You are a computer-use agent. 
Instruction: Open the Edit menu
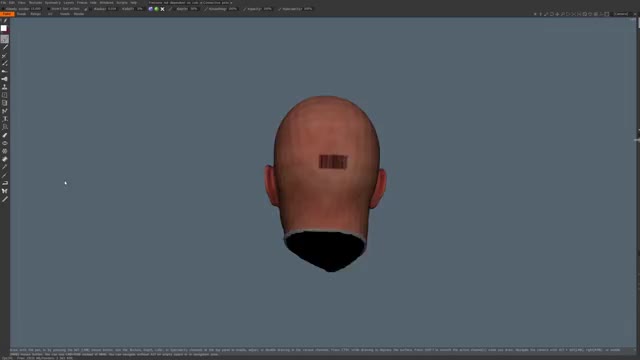tap(12, 2)
